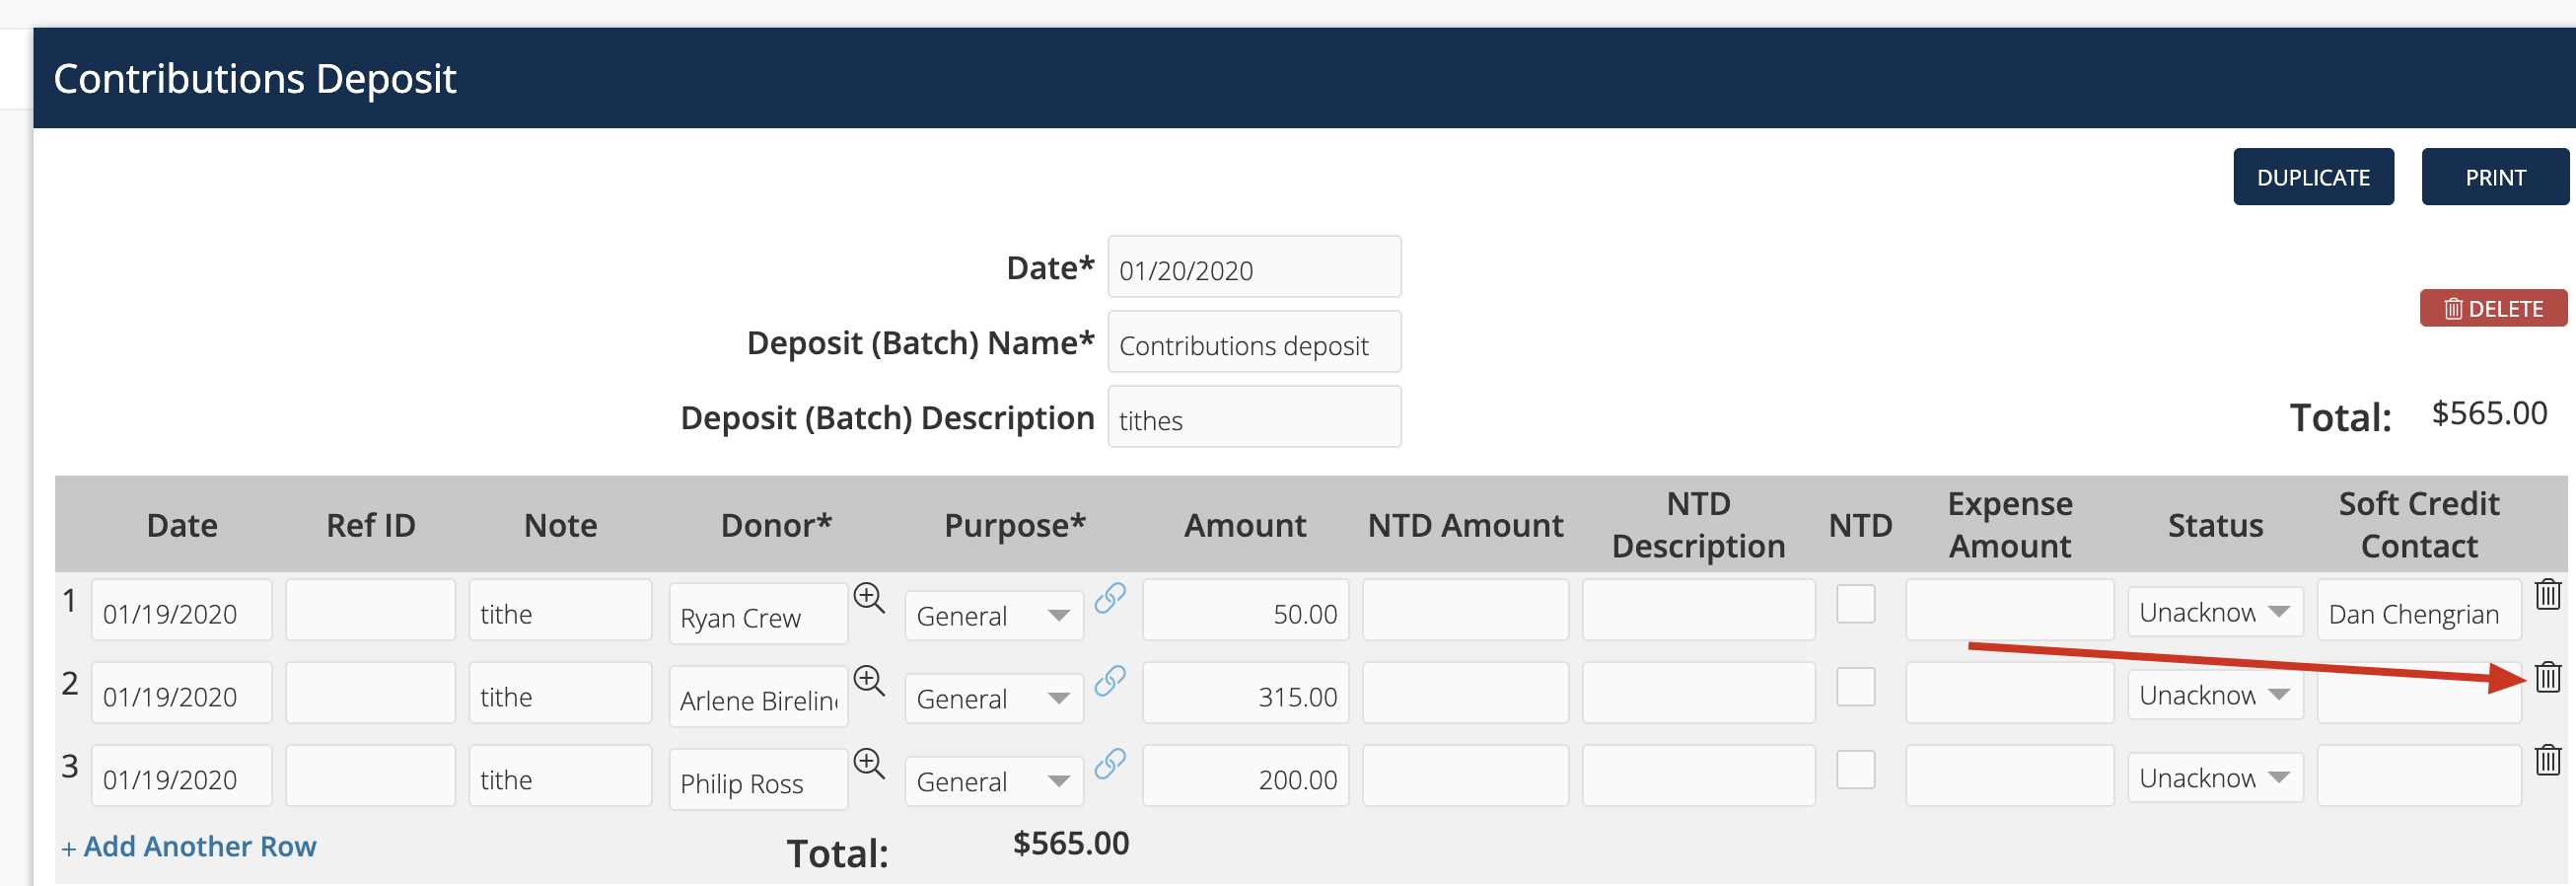Click the NTD Description column header
2576x886 pixels.
pos(1698,525)
